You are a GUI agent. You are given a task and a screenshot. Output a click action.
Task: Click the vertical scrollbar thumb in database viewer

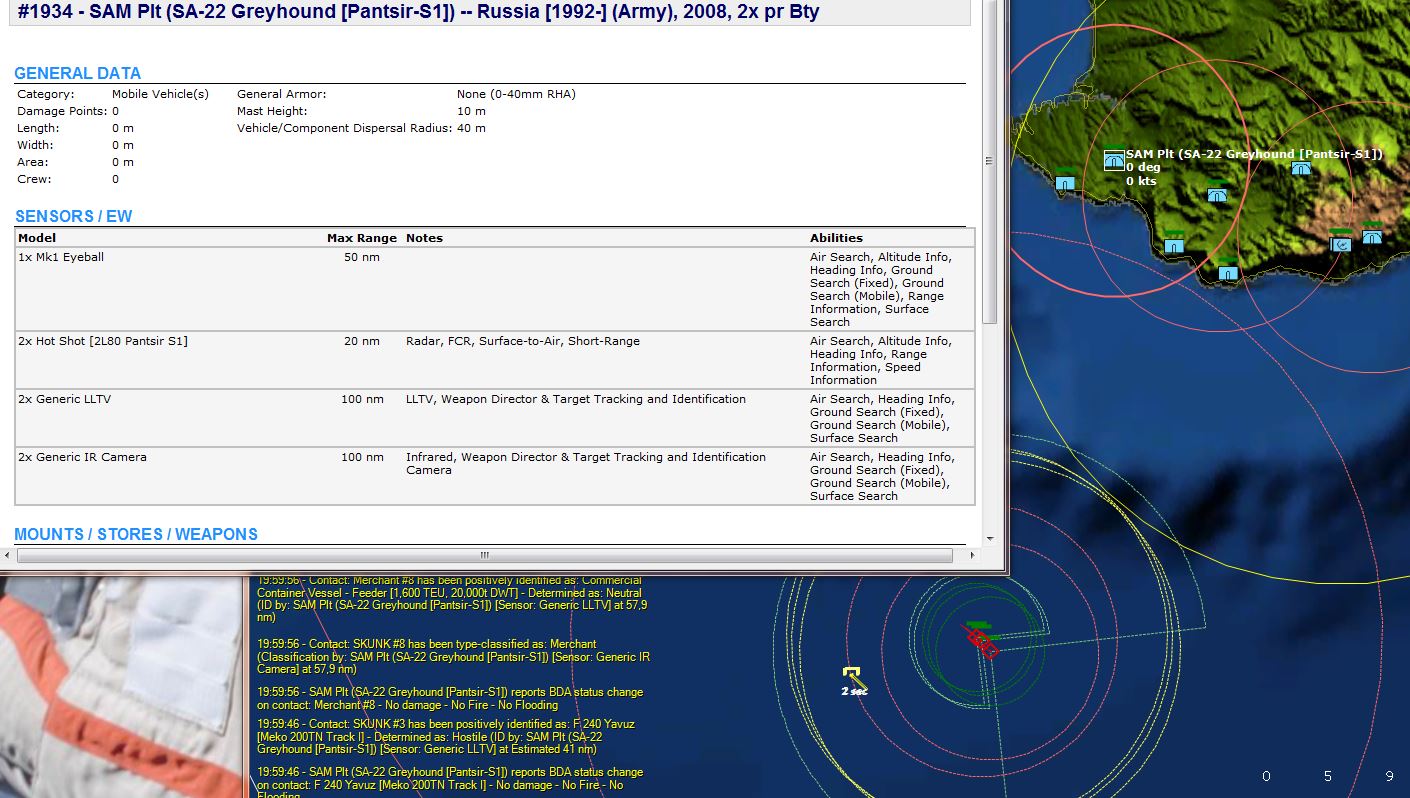(989, 160)
